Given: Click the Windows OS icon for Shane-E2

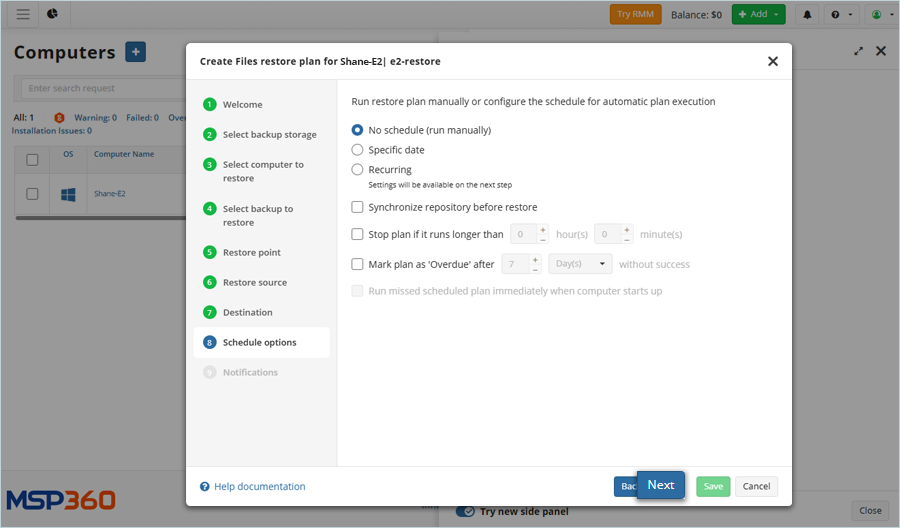Looking at the screenshot, I should pyautogui.click(x=69, y=194).
